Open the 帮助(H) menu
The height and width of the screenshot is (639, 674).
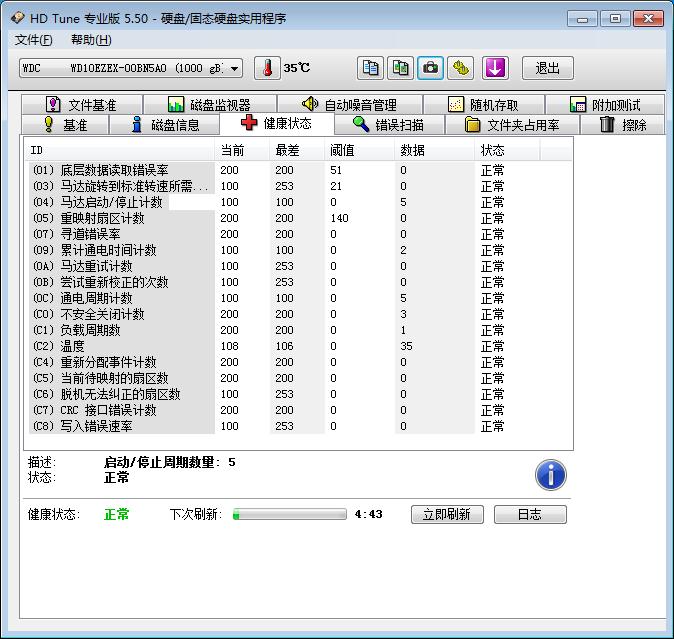pyautogui.click(x=91, y=40)
